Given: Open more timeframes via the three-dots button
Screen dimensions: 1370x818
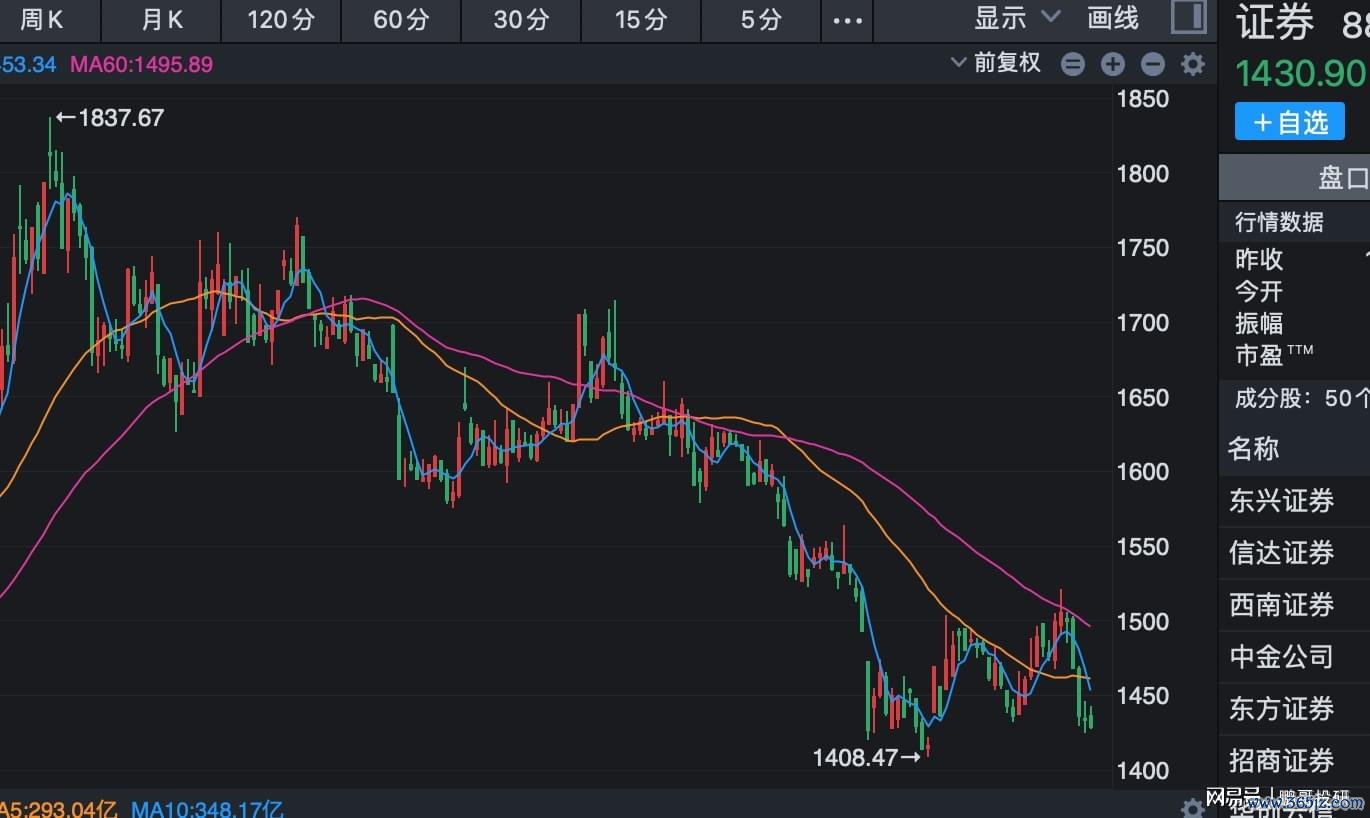Looking at the screenshot, I should [847, 20].
